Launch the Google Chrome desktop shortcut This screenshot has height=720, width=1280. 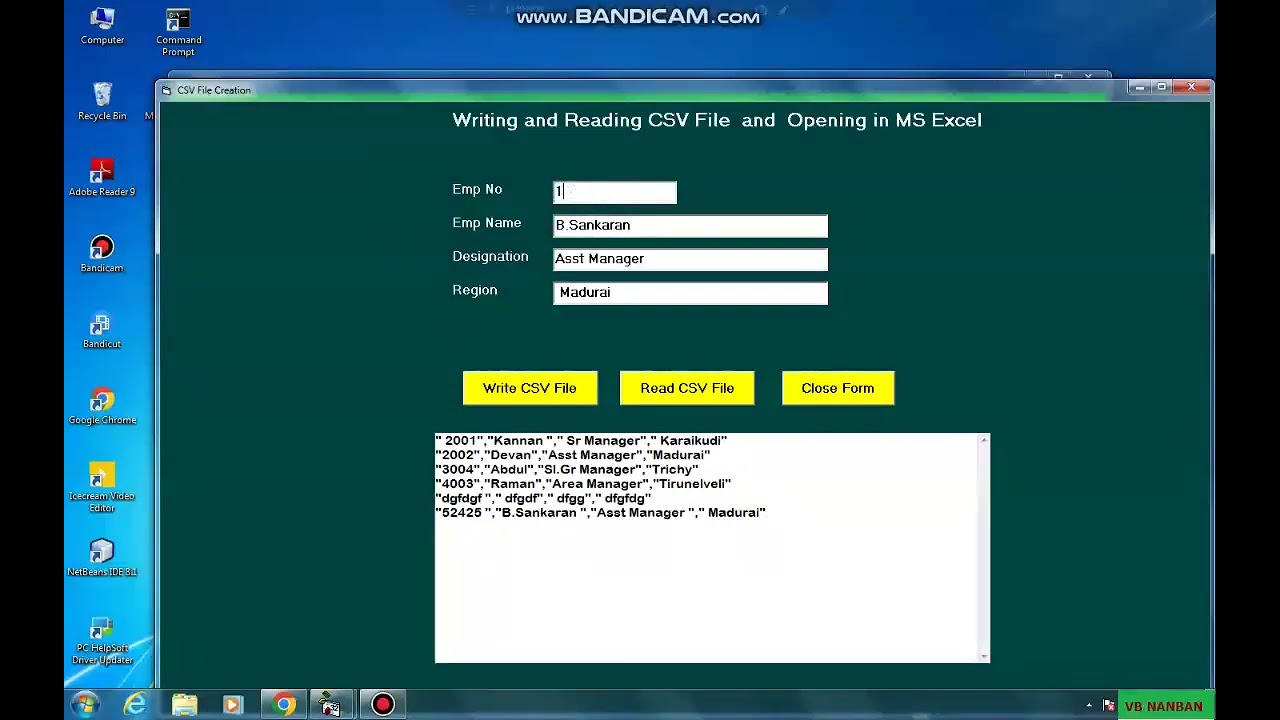click(102, 406)
